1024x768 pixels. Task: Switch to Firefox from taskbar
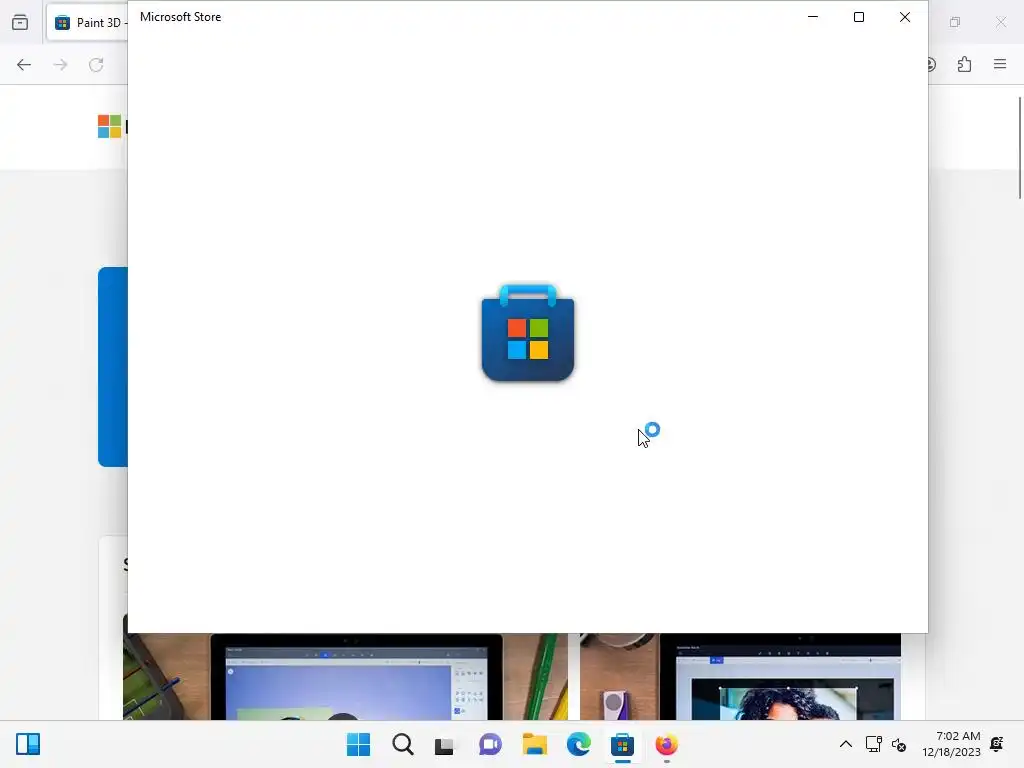click(x=667, y=744)
